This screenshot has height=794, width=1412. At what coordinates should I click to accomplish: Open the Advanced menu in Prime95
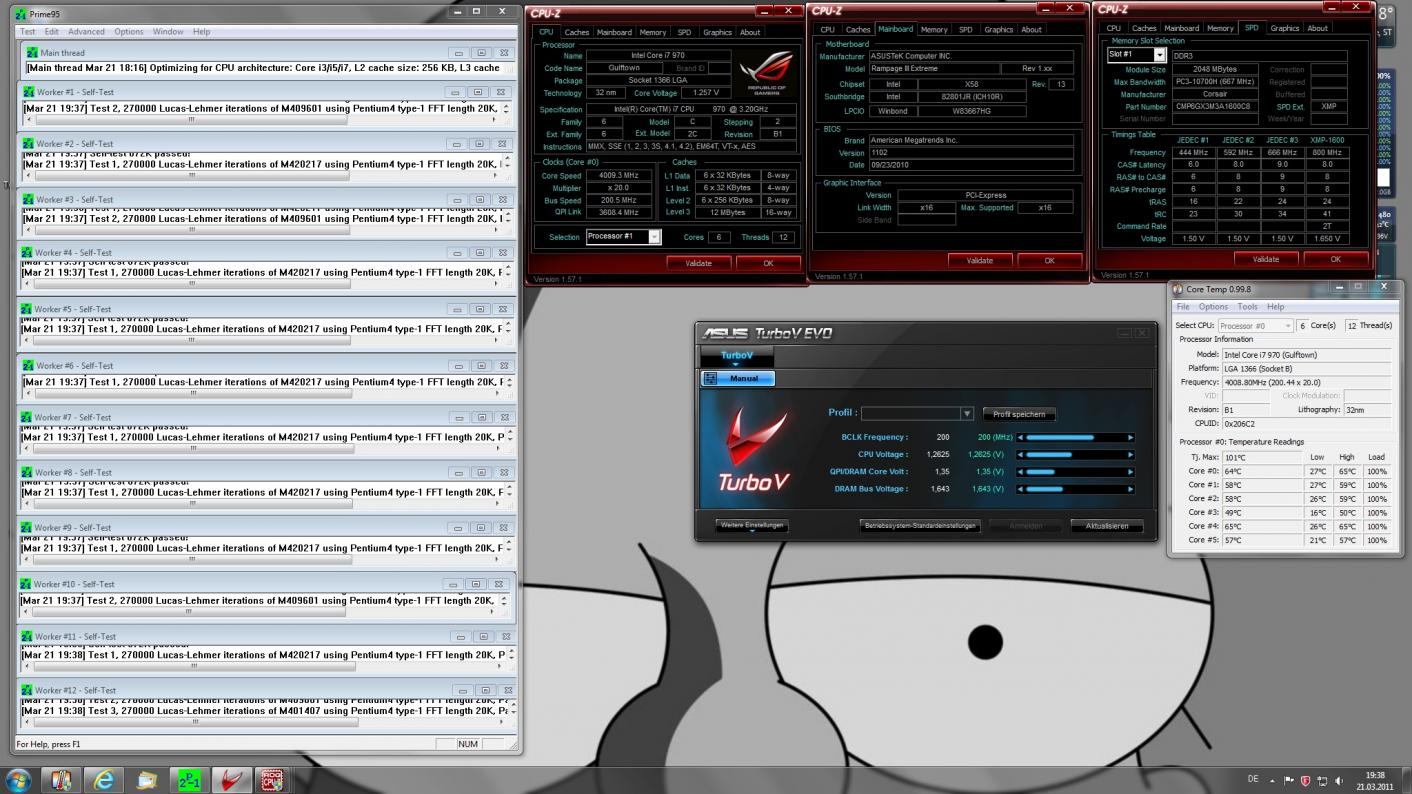point(86,32)
